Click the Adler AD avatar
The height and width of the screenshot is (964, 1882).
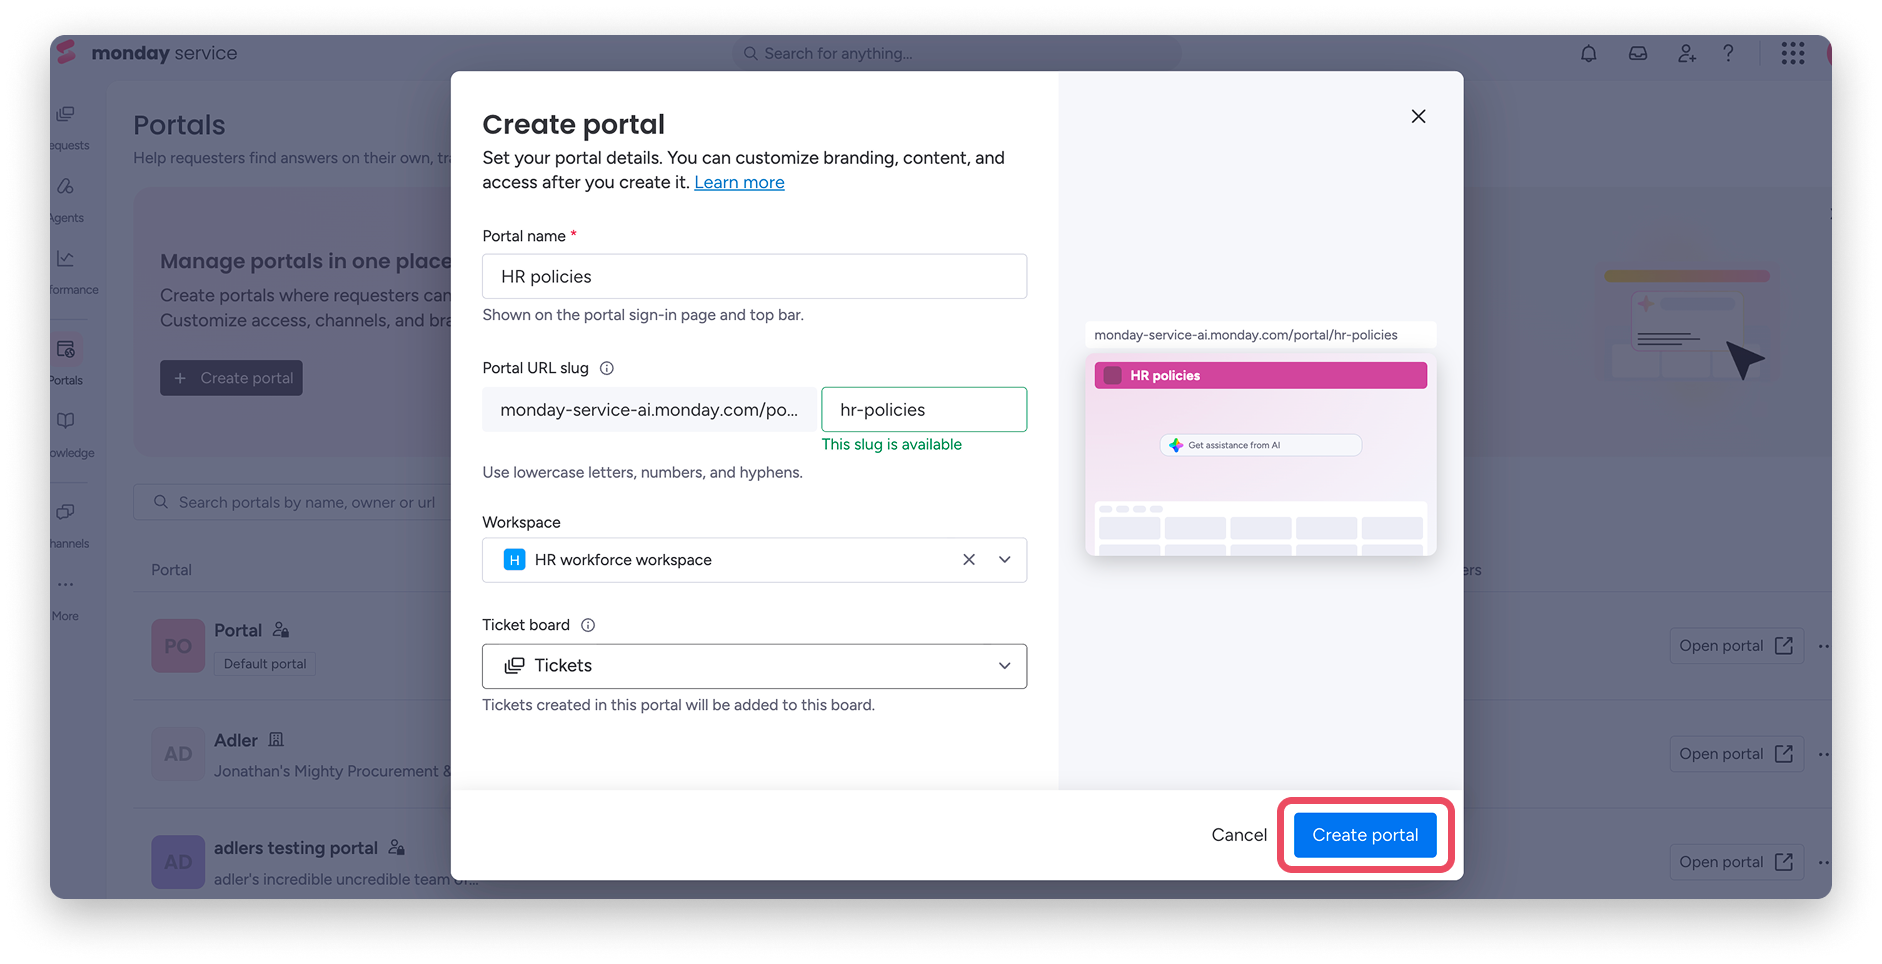(x=178, y=754)
